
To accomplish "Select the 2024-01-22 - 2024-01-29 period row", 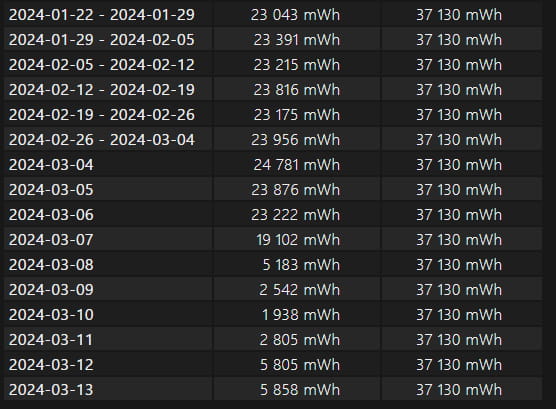I will click(273, 15).
